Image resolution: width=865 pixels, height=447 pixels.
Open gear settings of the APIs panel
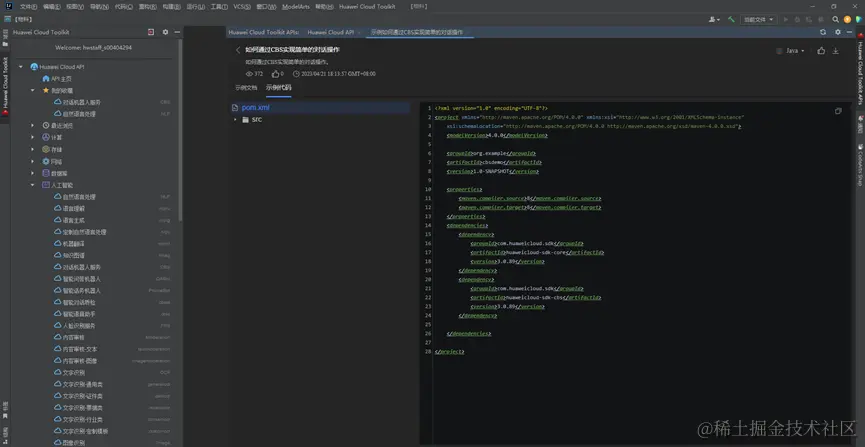(x=837, y=32)
